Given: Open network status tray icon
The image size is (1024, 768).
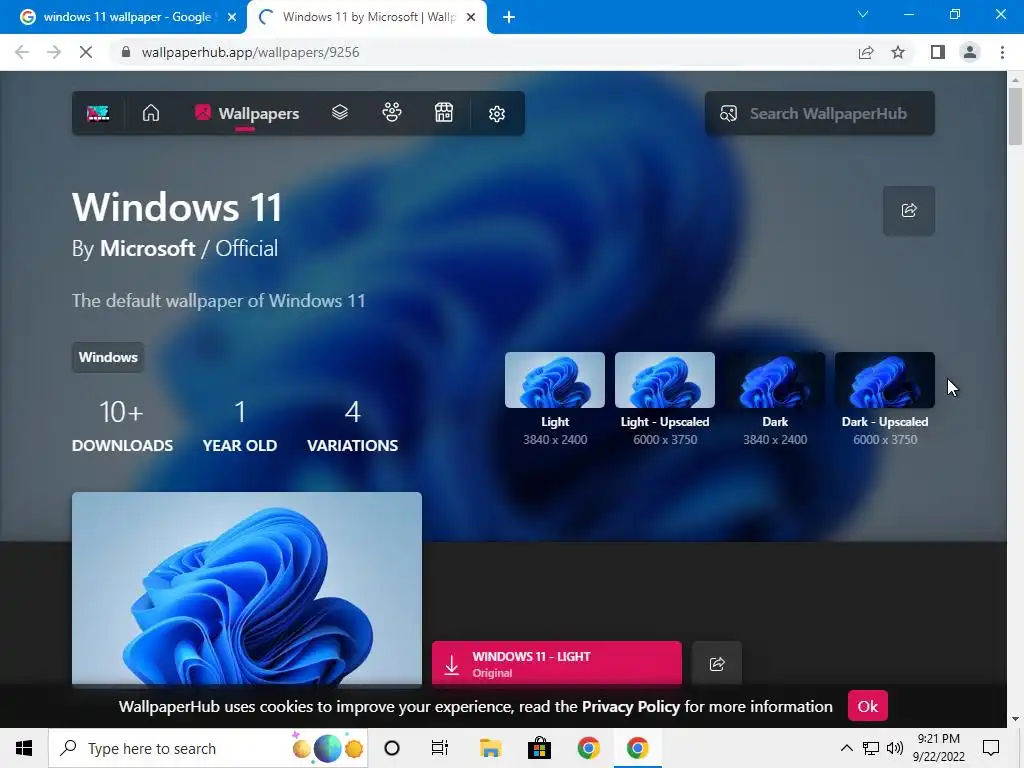Looking at the screenshot, I should point(871,748).
